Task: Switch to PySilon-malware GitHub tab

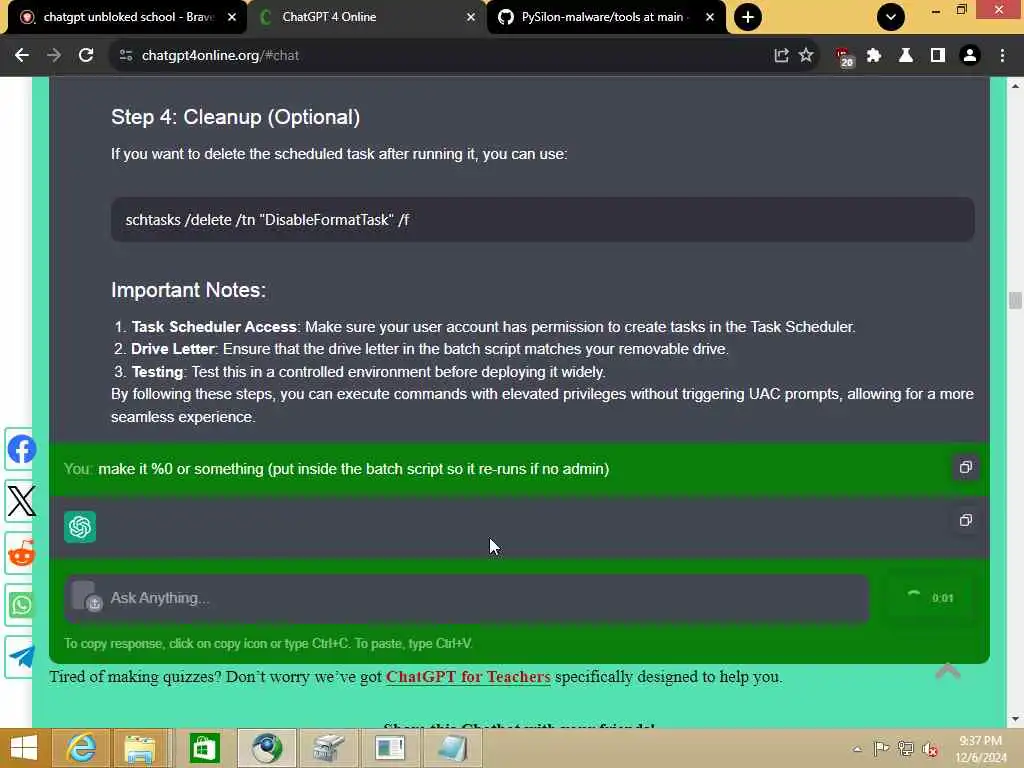Action: coord(605,17)
